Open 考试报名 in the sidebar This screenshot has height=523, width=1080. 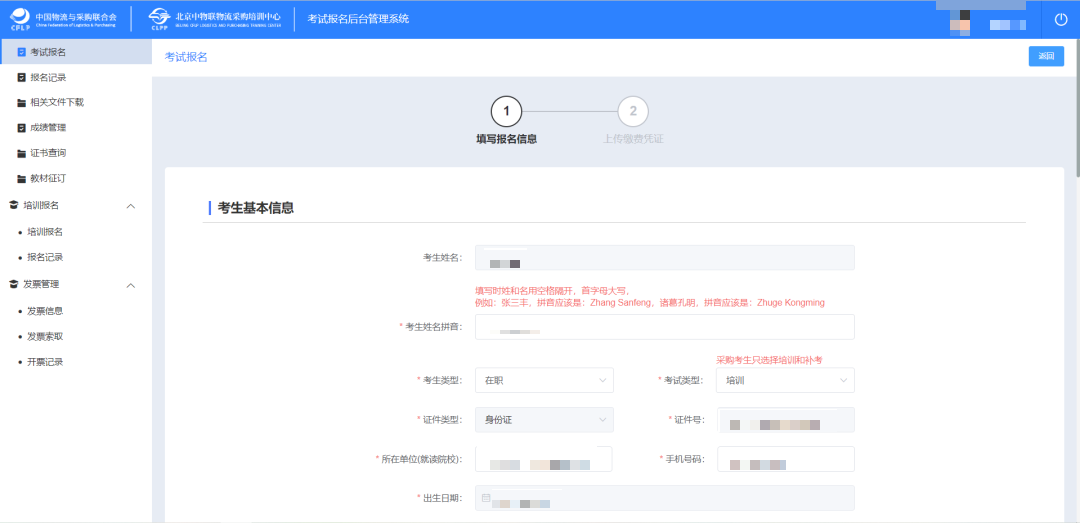(76, 52)
